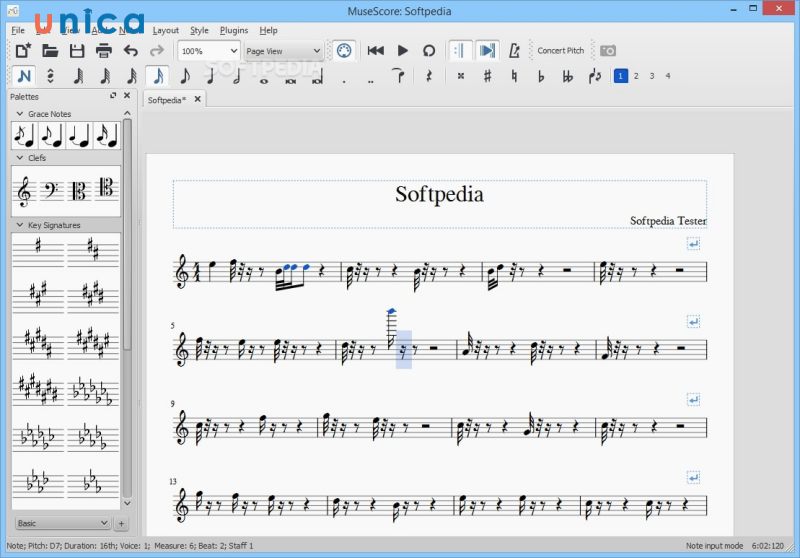Select voice 1 button
Screen dimensions: 800x558
pyautogui.click(x=621, y=76)
